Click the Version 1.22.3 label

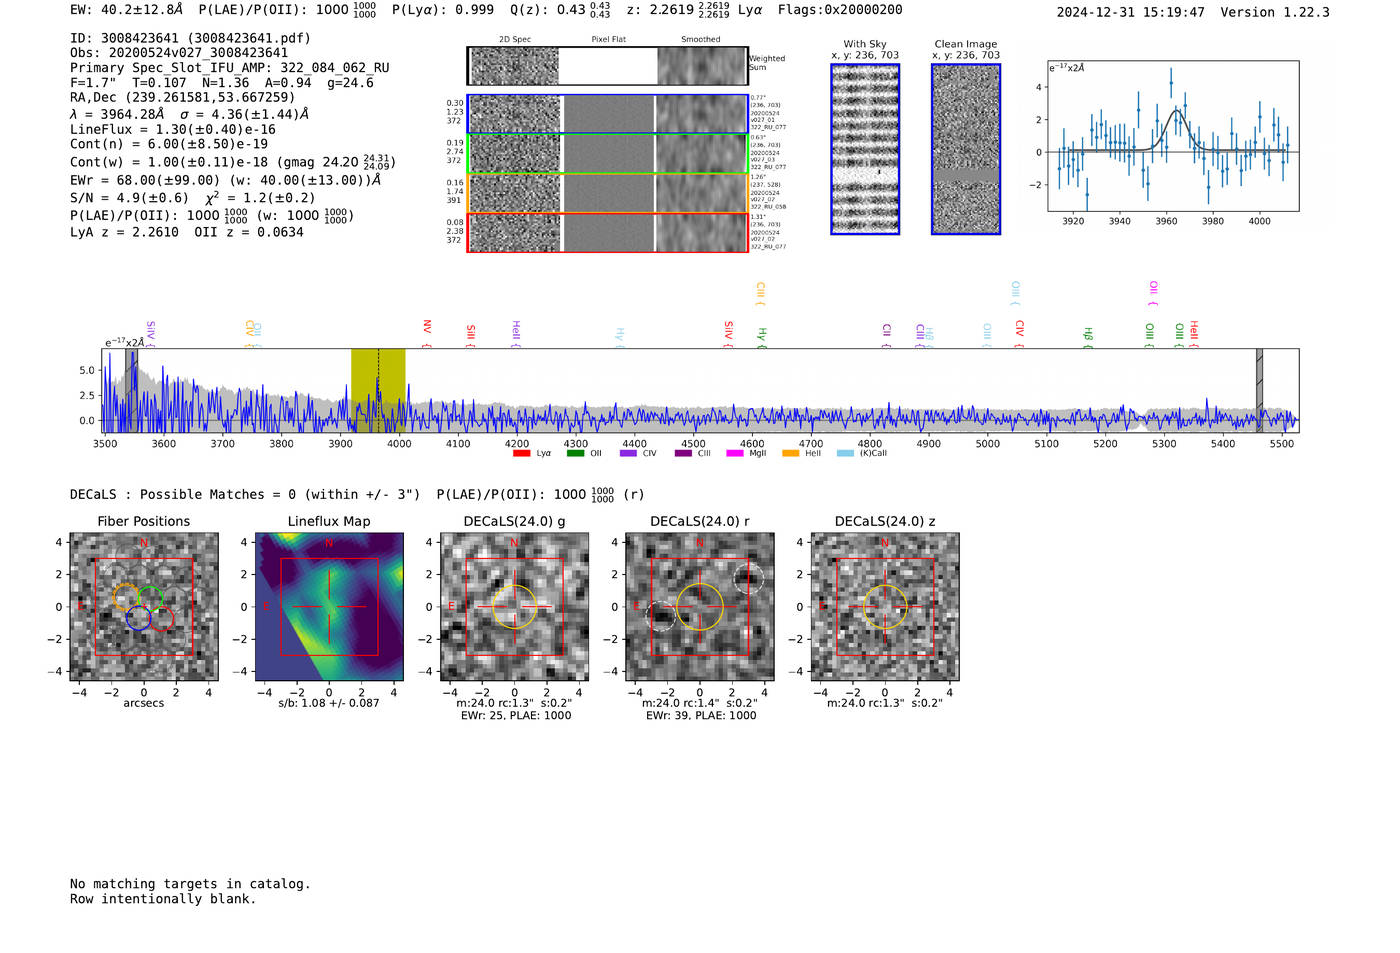[1275, 12]
